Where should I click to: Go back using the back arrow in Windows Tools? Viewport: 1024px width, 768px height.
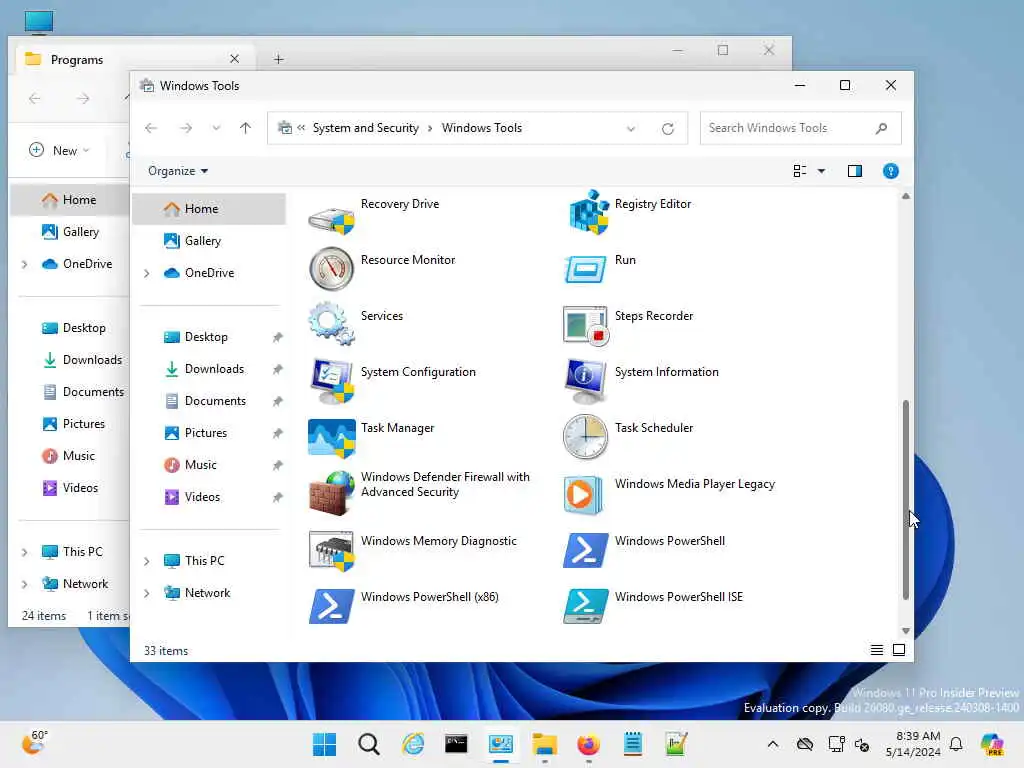point(151,128)
